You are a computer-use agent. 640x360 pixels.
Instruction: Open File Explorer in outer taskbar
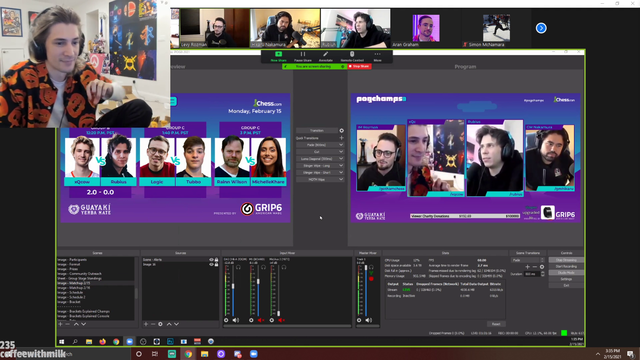[x=204, y=354]
